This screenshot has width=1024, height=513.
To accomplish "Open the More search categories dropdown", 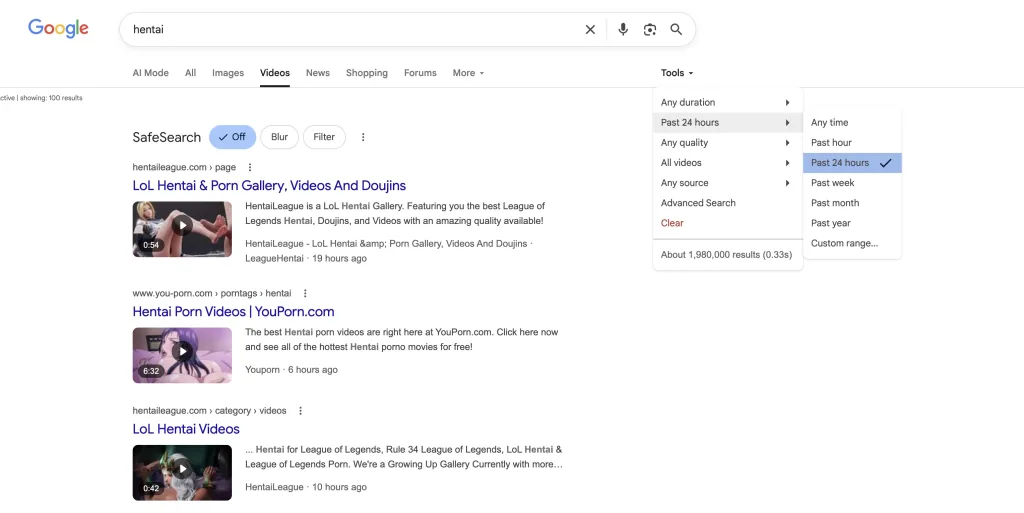I will [x=468, y=73].
